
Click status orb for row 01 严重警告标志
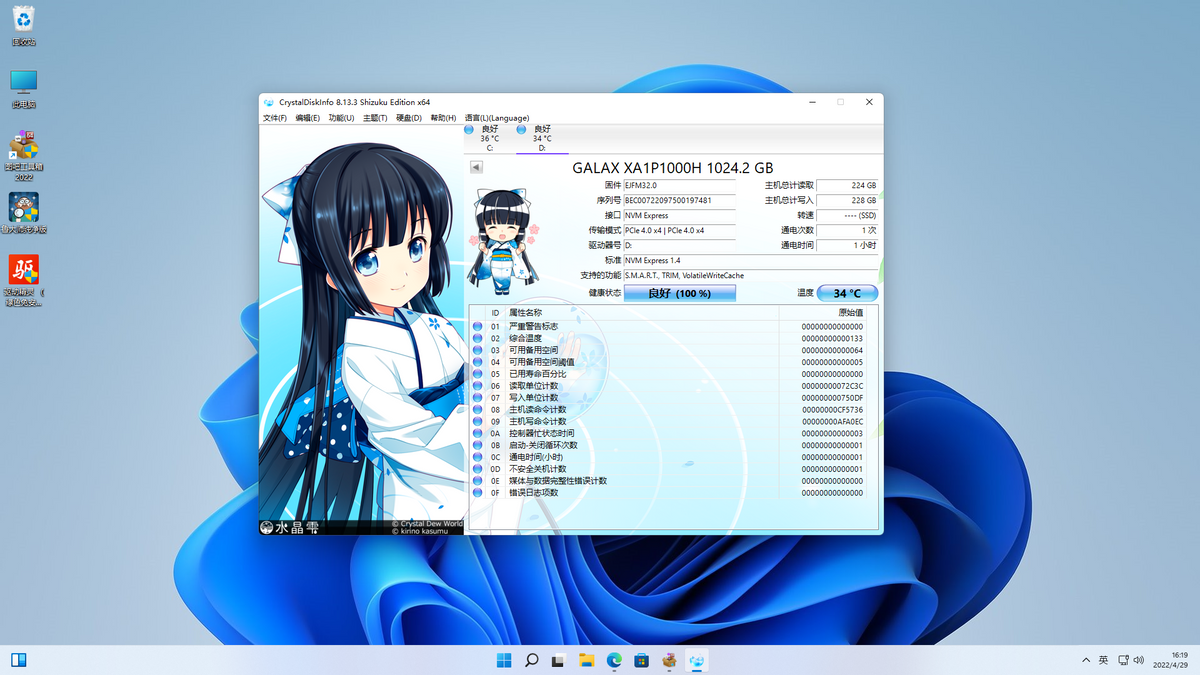coord(478,327)
